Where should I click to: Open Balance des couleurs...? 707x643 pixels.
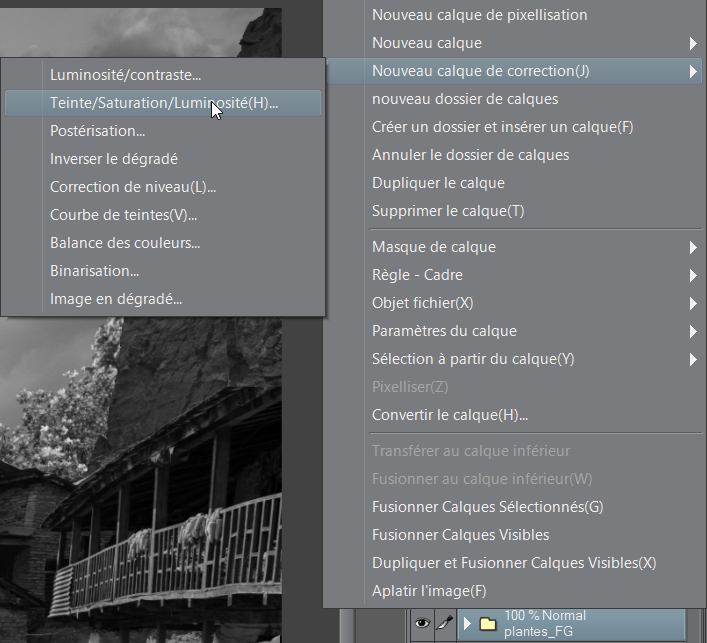click(125, 243)
